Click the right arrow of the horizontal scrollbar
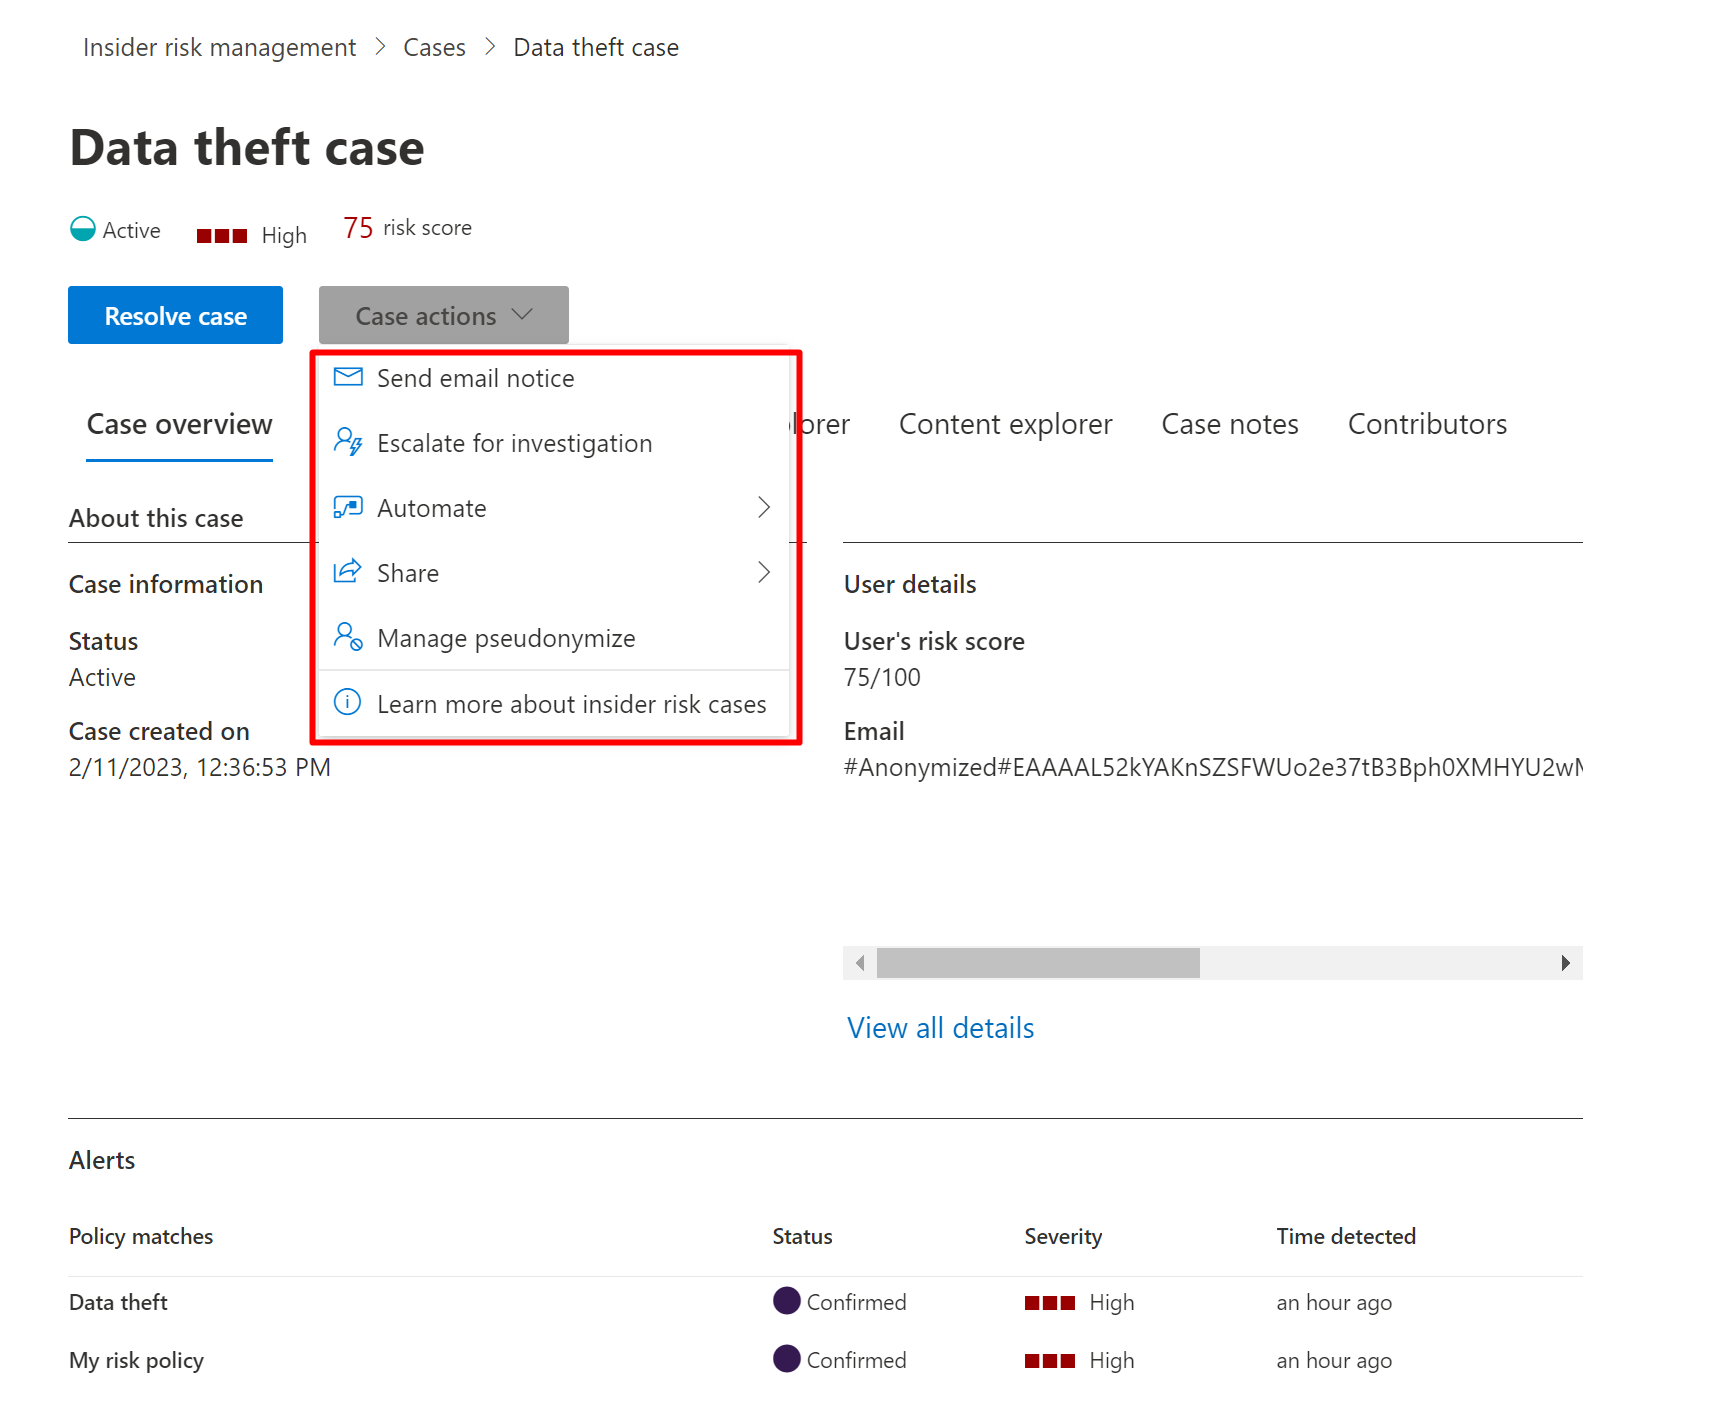This screenshot has height=1413, width=1730. pyautogui.click(x=1565, y=963)
